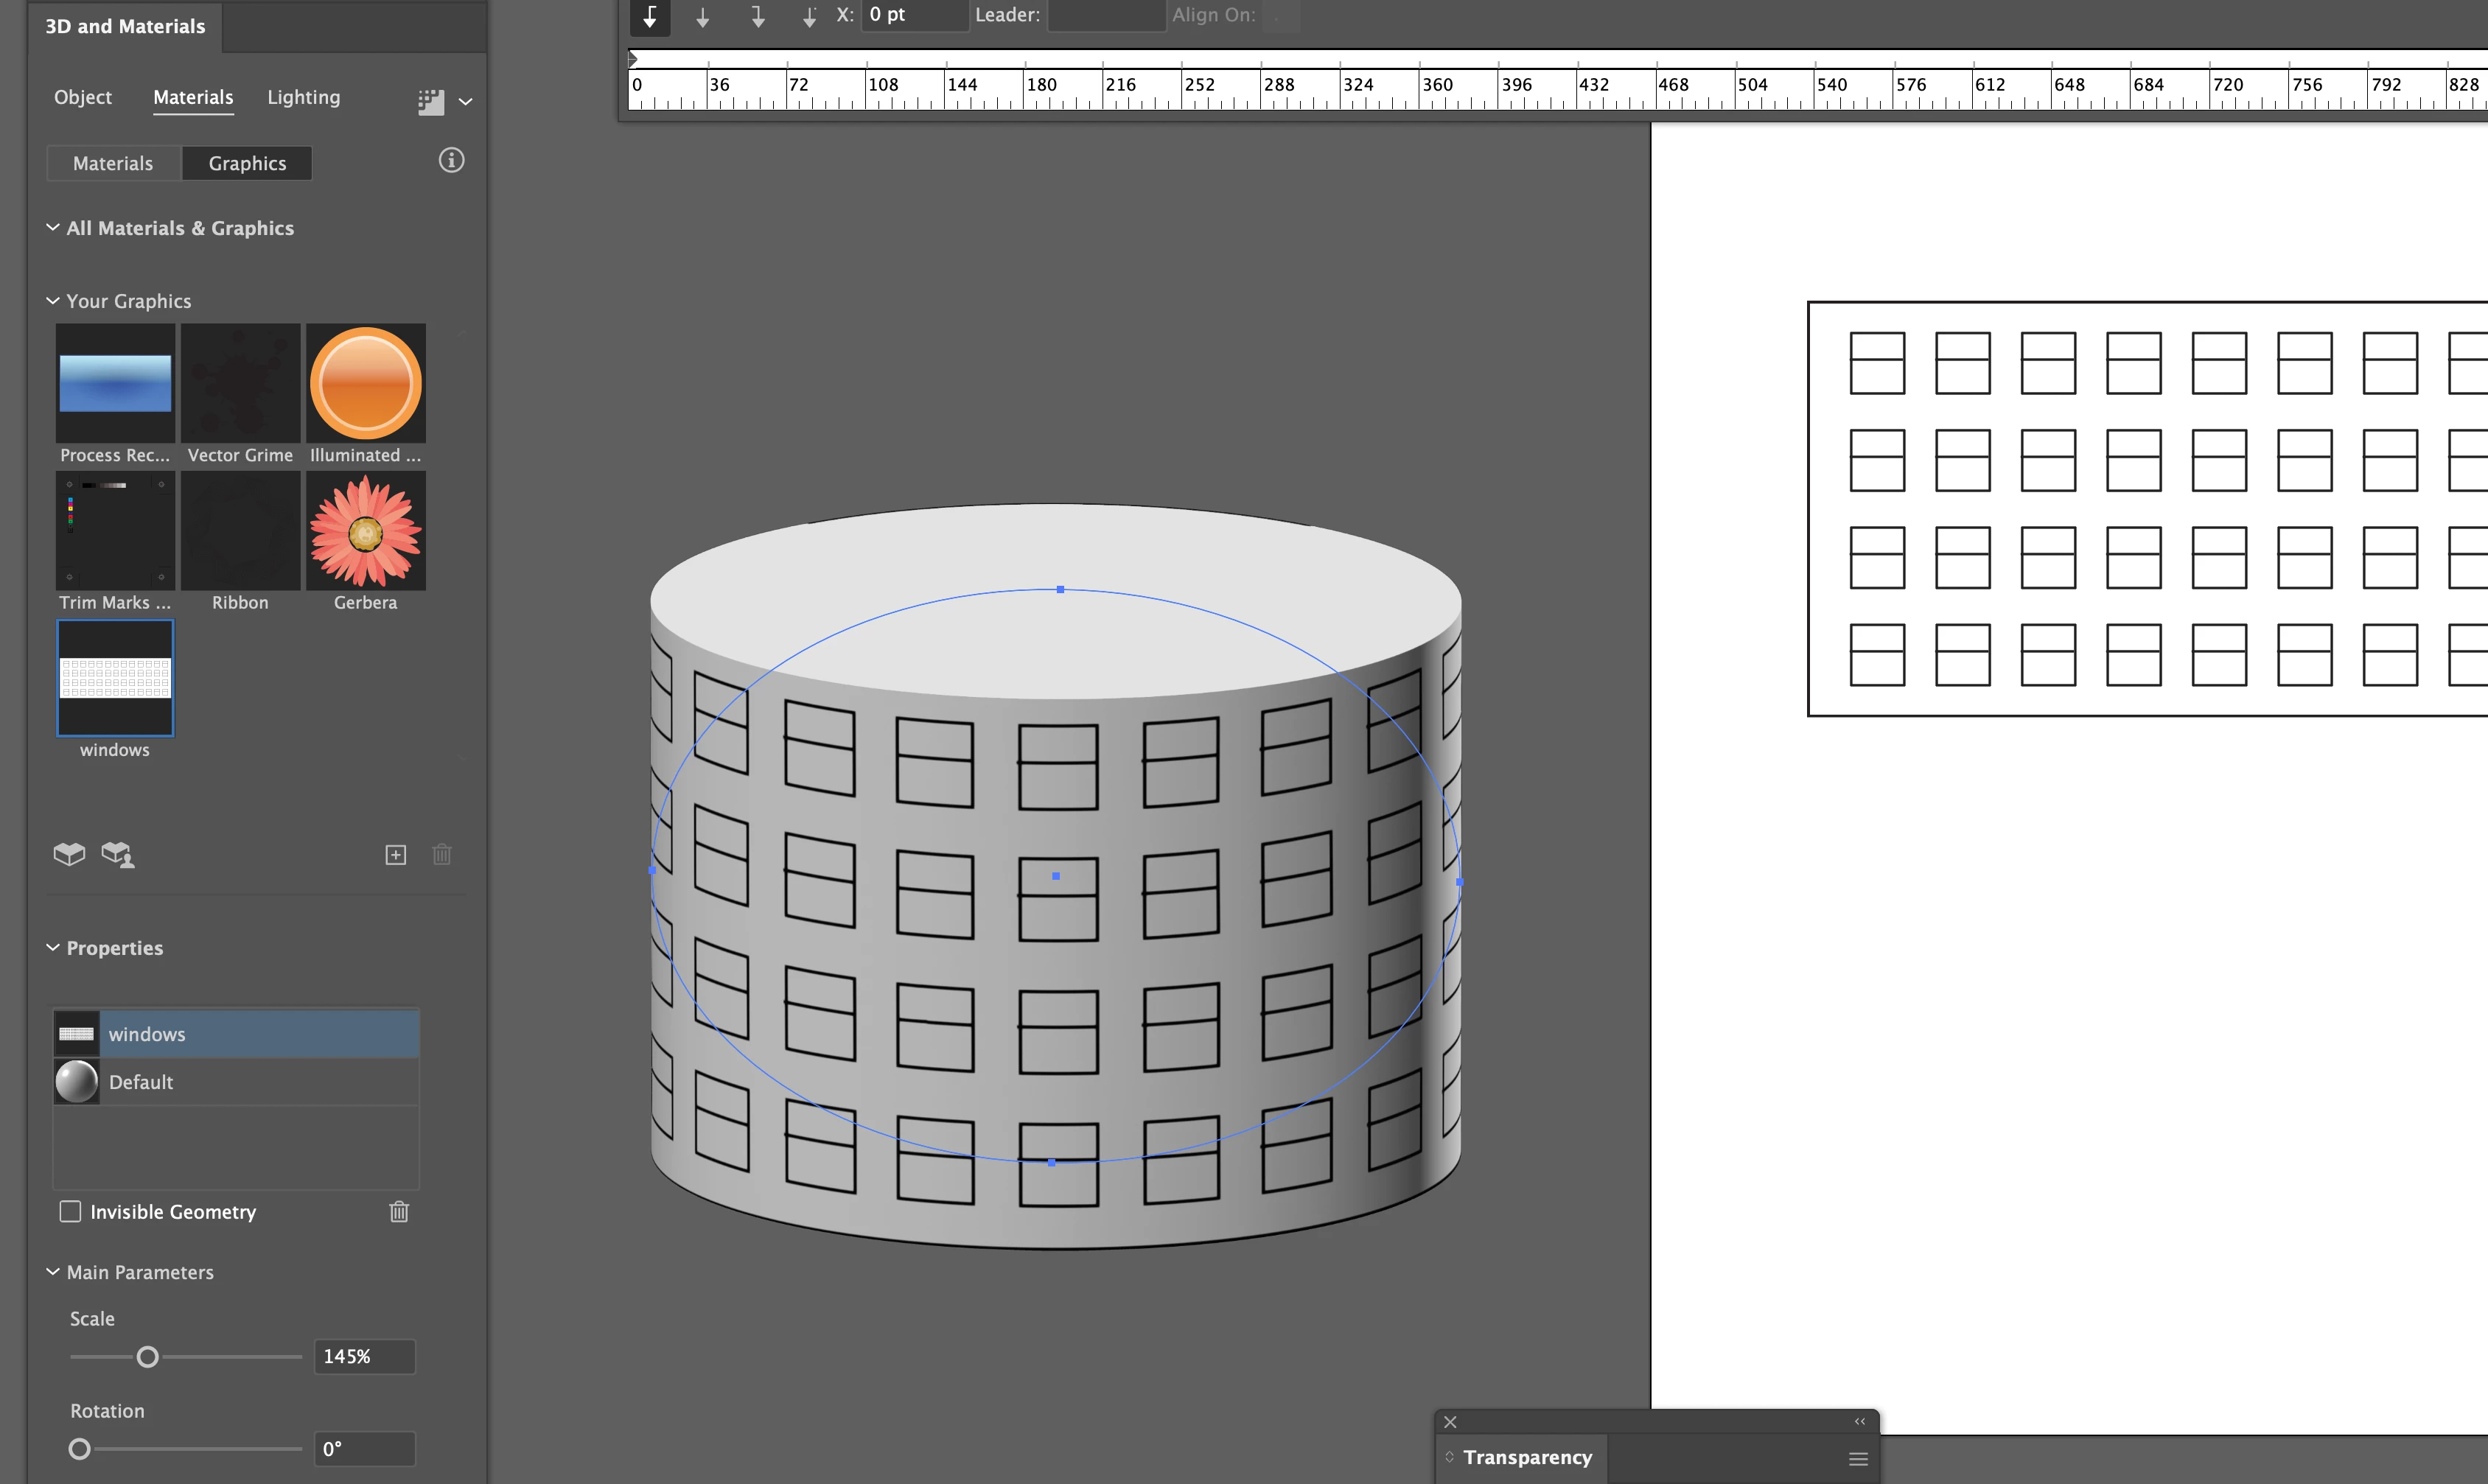Click the info icon beside Graphics button

click(x=451, y=160)
